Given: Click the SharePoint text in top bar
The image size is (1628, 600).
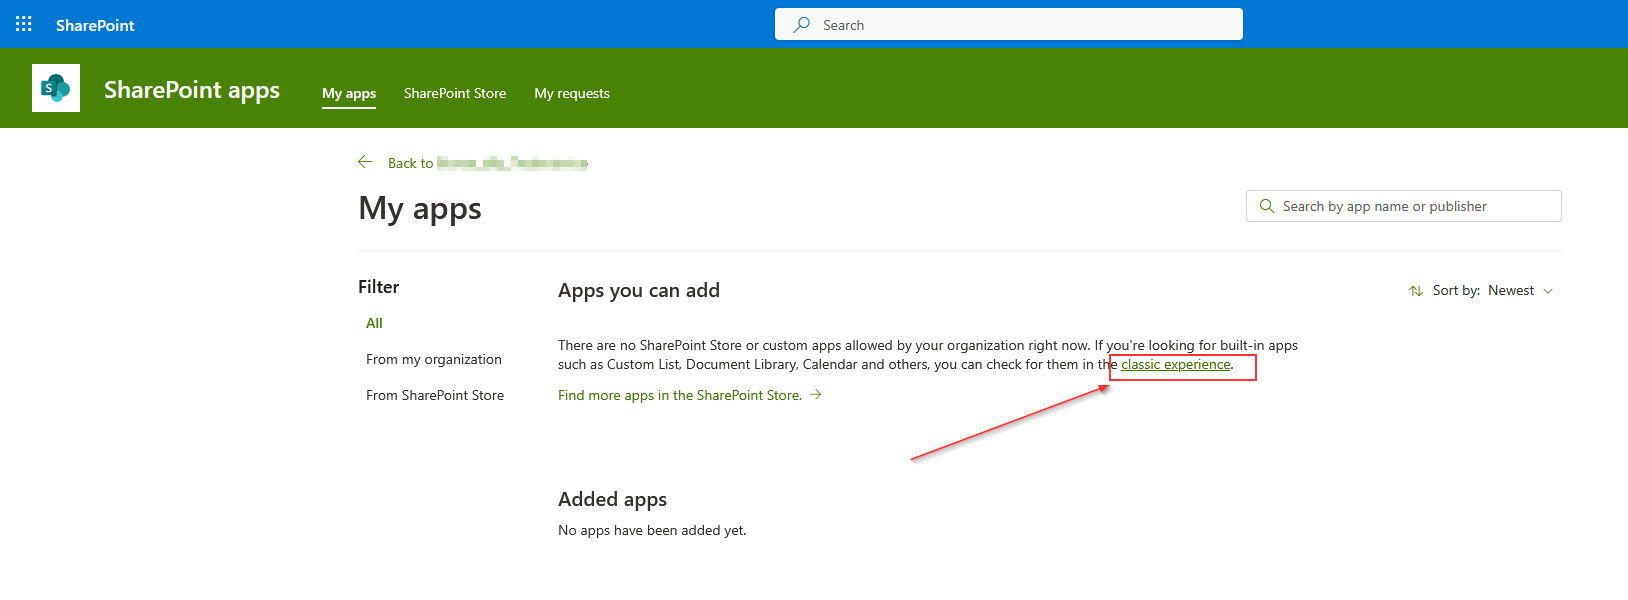Looking at the screenshot, I should pos(95,25).
